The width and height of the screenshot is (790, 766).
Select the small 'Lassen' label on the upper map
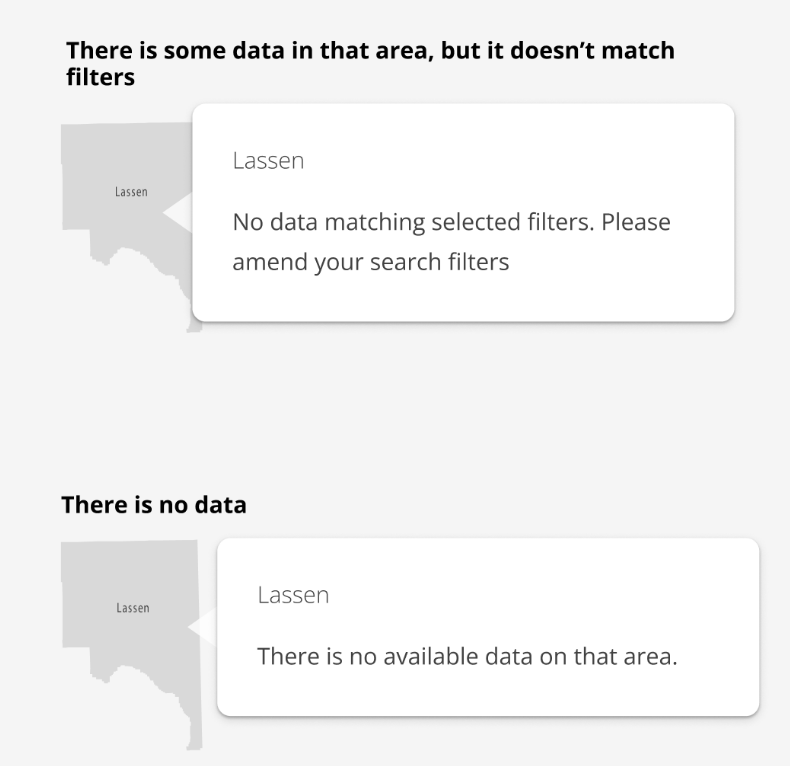(131, 192)
